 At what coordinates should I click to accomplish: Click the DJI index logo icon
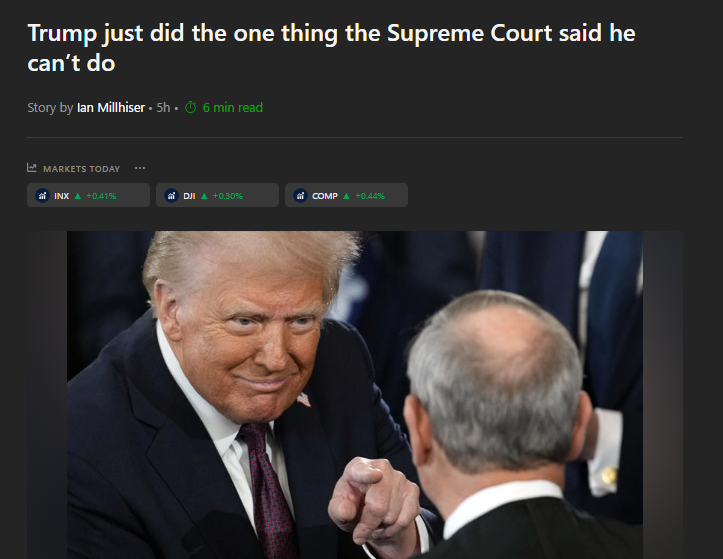[x=172, y=196]
